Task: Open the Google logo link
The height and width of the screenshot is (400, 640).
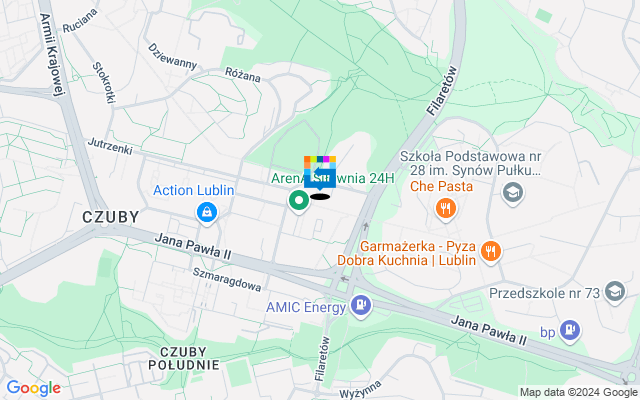Action: tap(33, 388)
